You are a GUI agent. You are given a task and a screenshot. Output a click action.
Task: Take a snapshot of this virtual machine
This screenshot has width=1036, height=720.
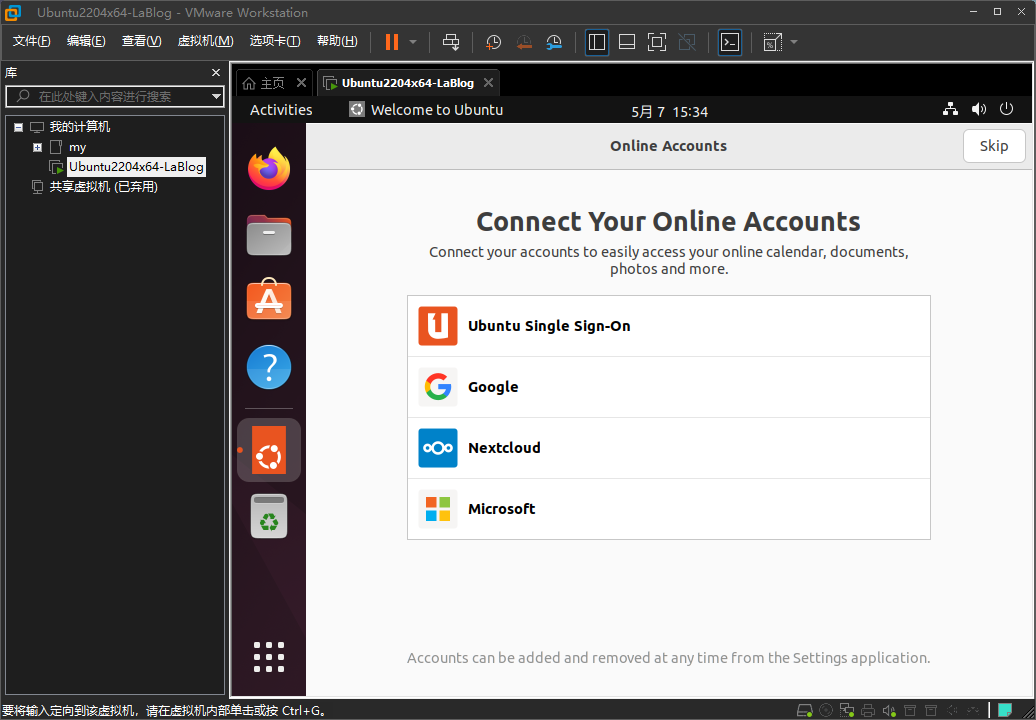[493, 42]
